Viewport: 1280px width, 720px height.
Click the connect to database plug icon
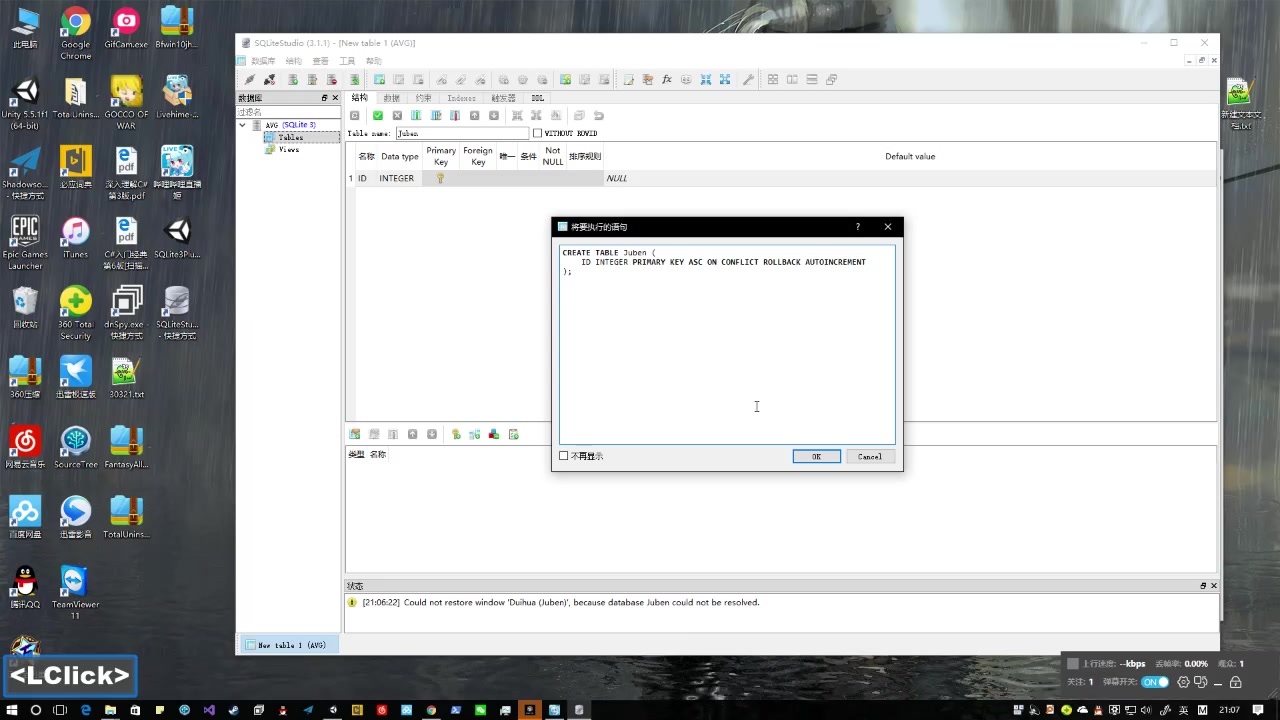(250, 80)
